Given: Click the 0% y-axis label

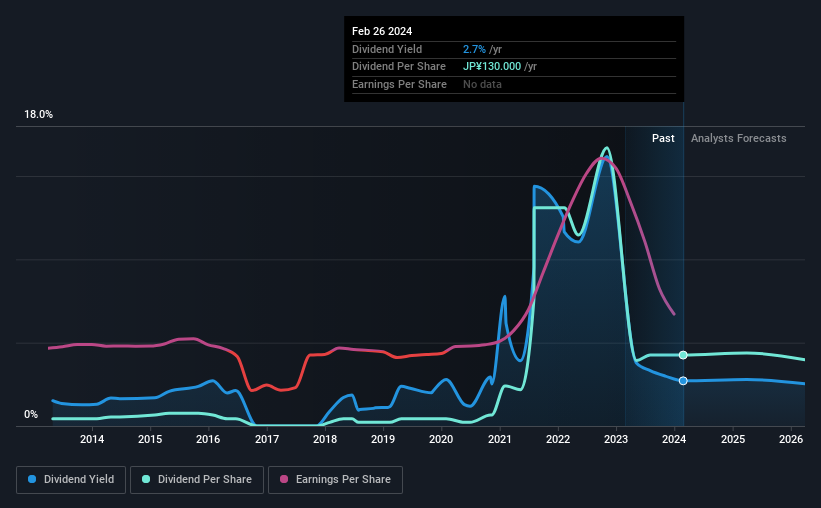Looking at the screenshot, I should (31, 414).
